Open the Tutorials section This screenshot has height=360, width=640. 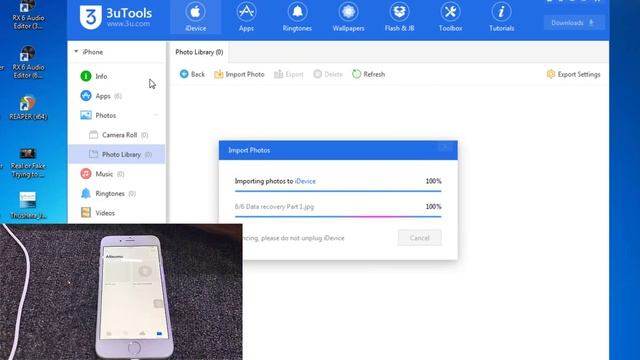501,17
